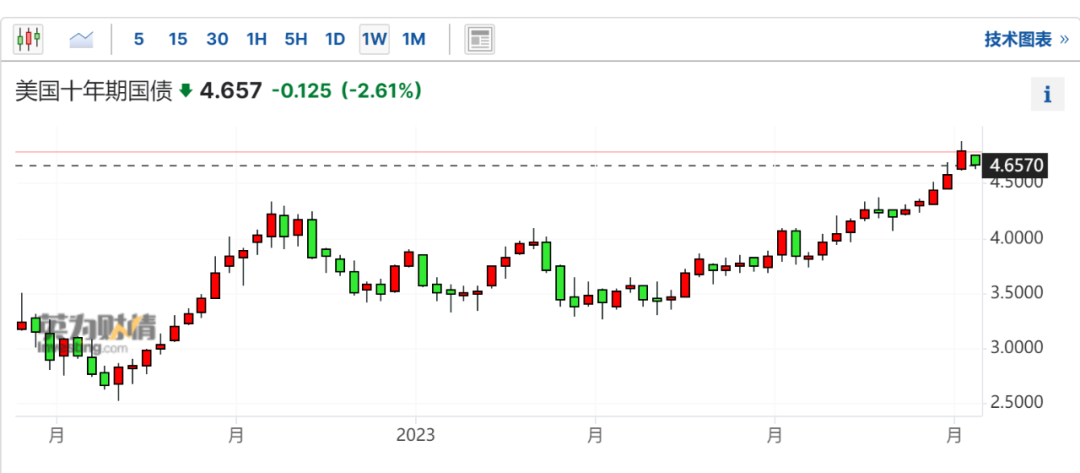Click the blue info icon

click(1047, 94)
